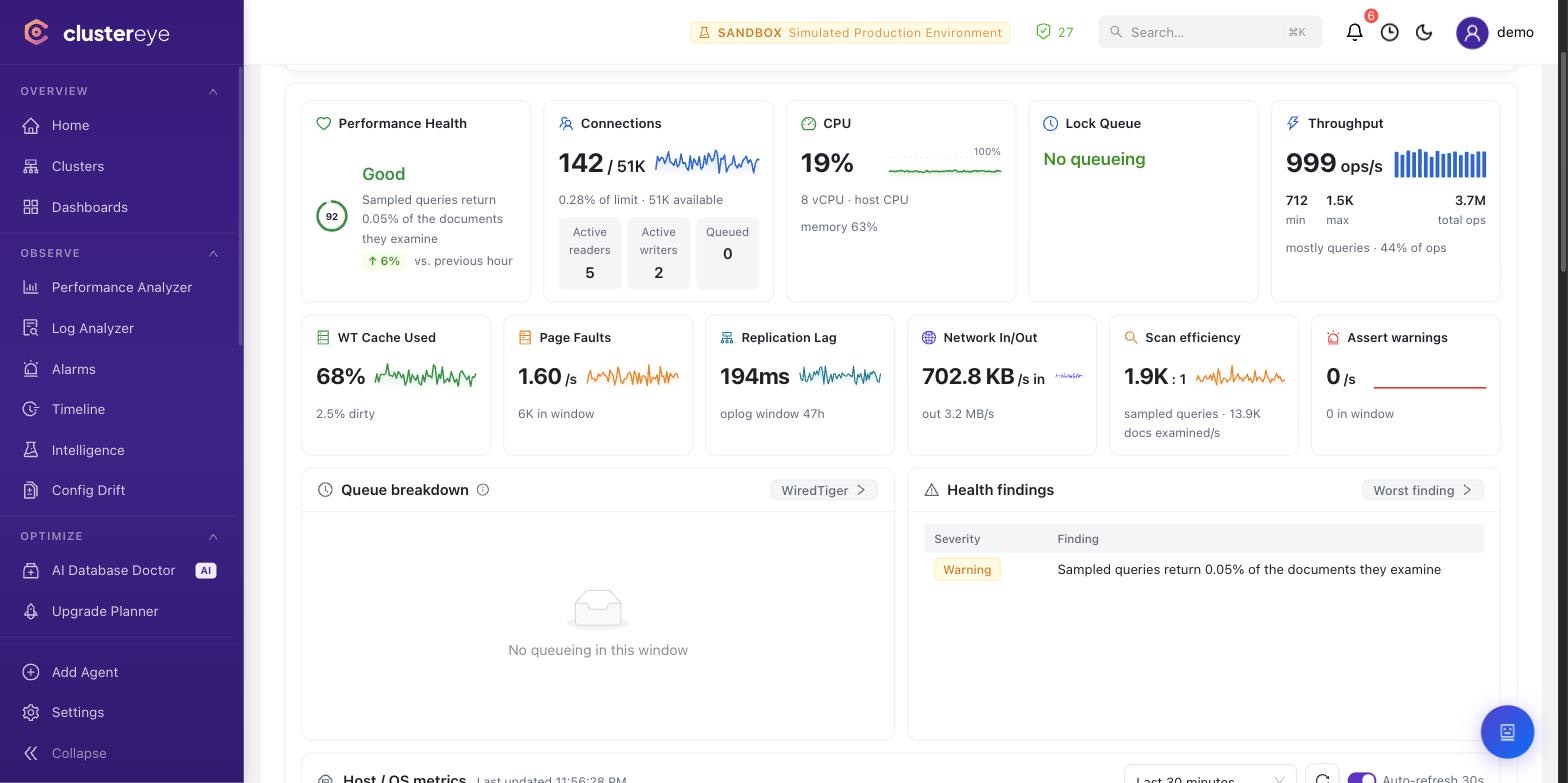Open Worst finding link
This screenshot has height=783, width=1568.
point(1422,490)
